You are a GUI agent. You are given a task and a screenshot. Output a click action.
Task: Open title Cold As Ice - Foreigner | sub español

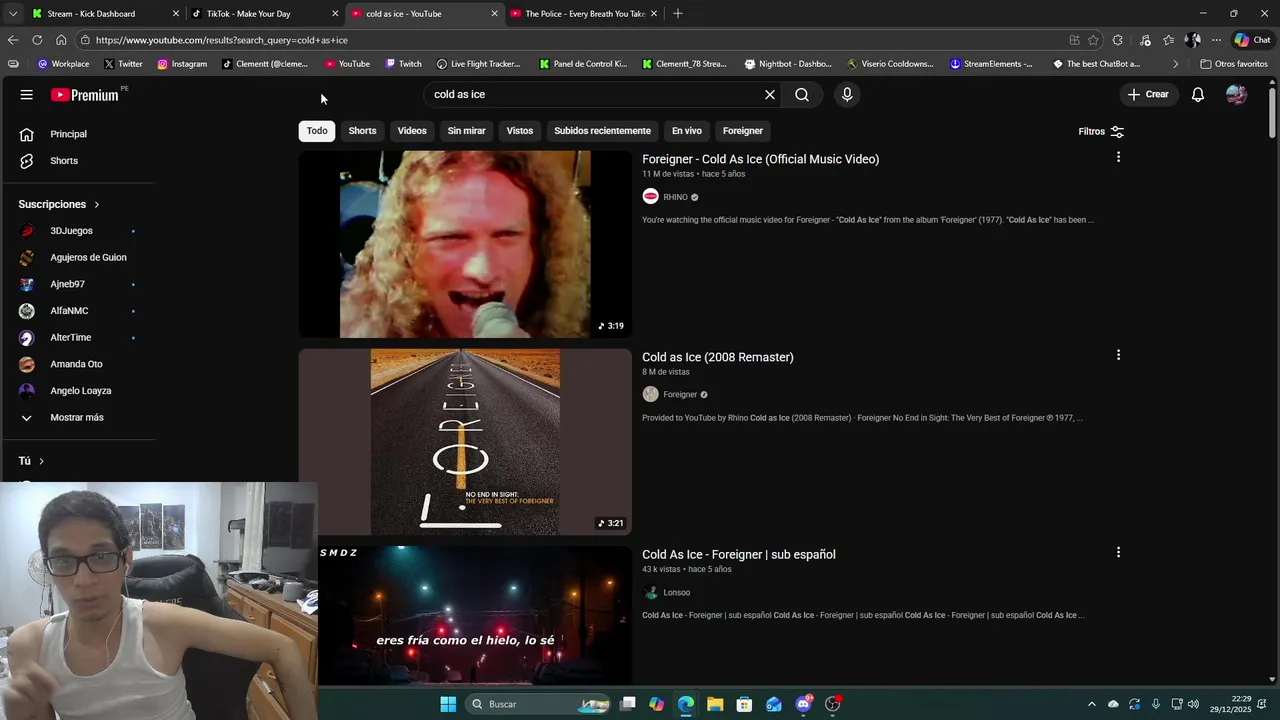pos(738,554)
